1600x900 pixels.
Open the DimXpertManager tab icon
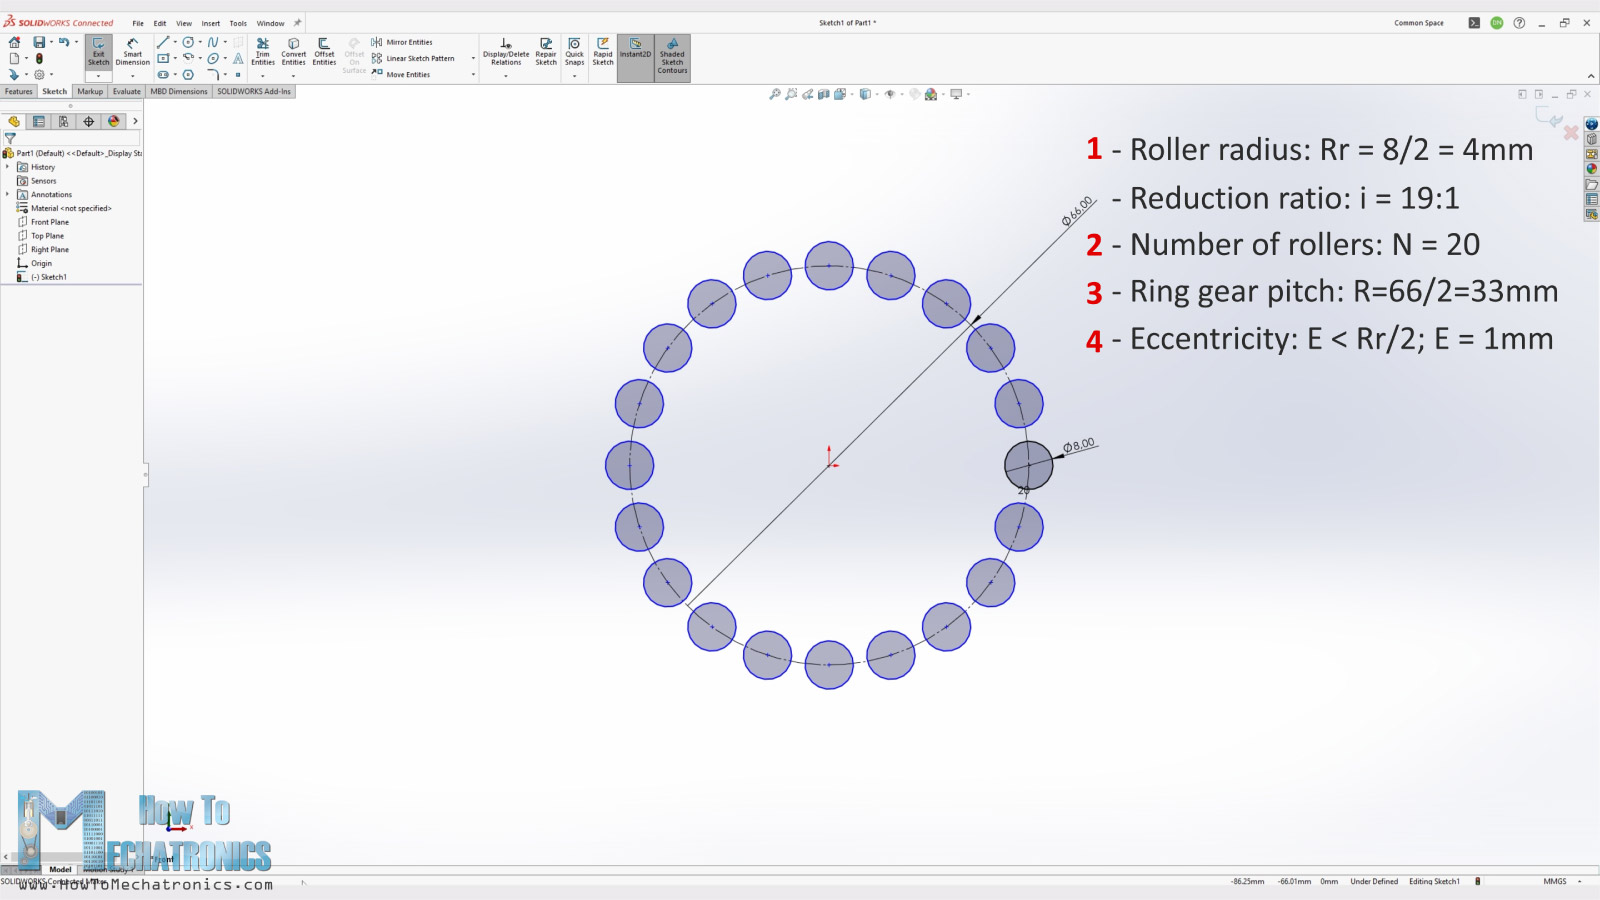point(89,121)
